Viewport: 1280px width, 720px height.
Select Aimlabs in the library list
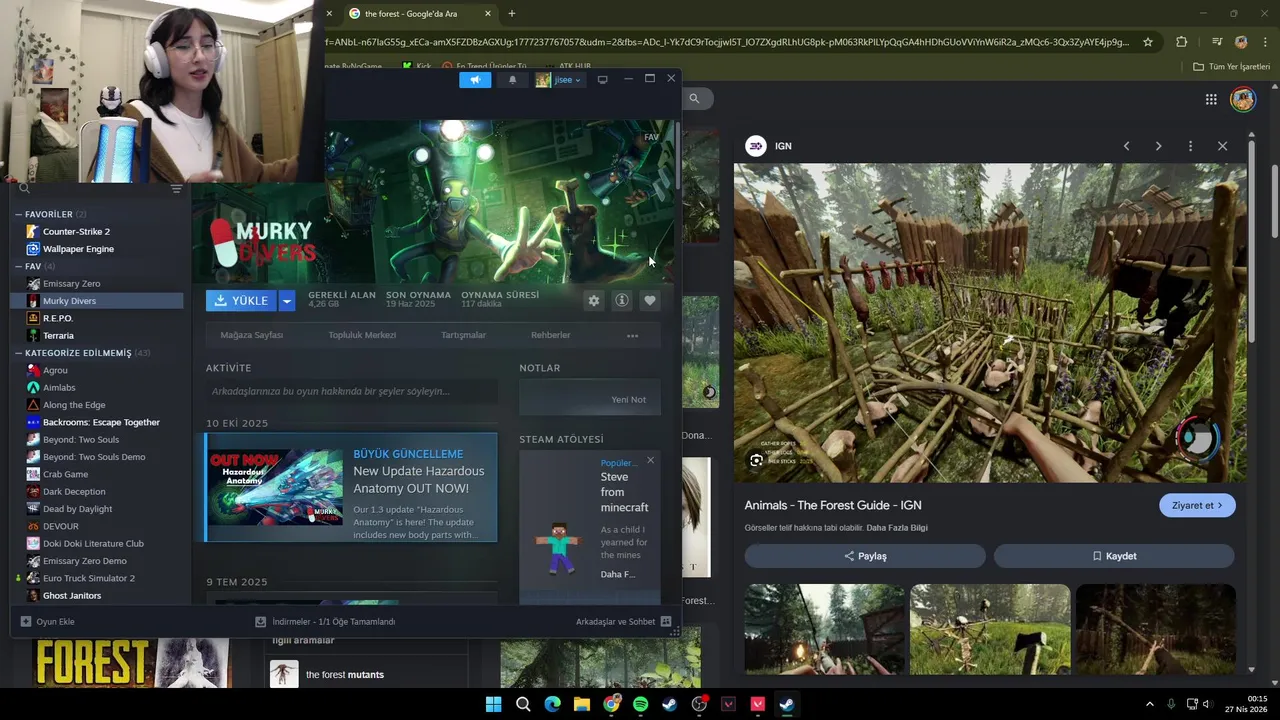pyautogui.click(x=97, y=387)
